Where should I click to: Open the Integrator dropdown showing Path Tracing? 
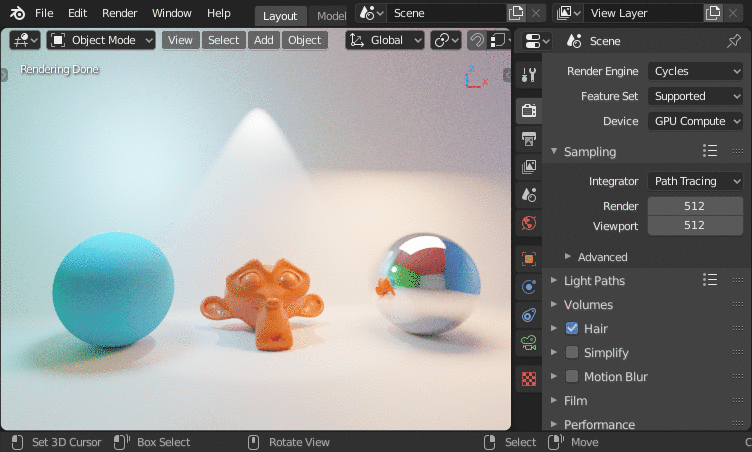point(695,181)
